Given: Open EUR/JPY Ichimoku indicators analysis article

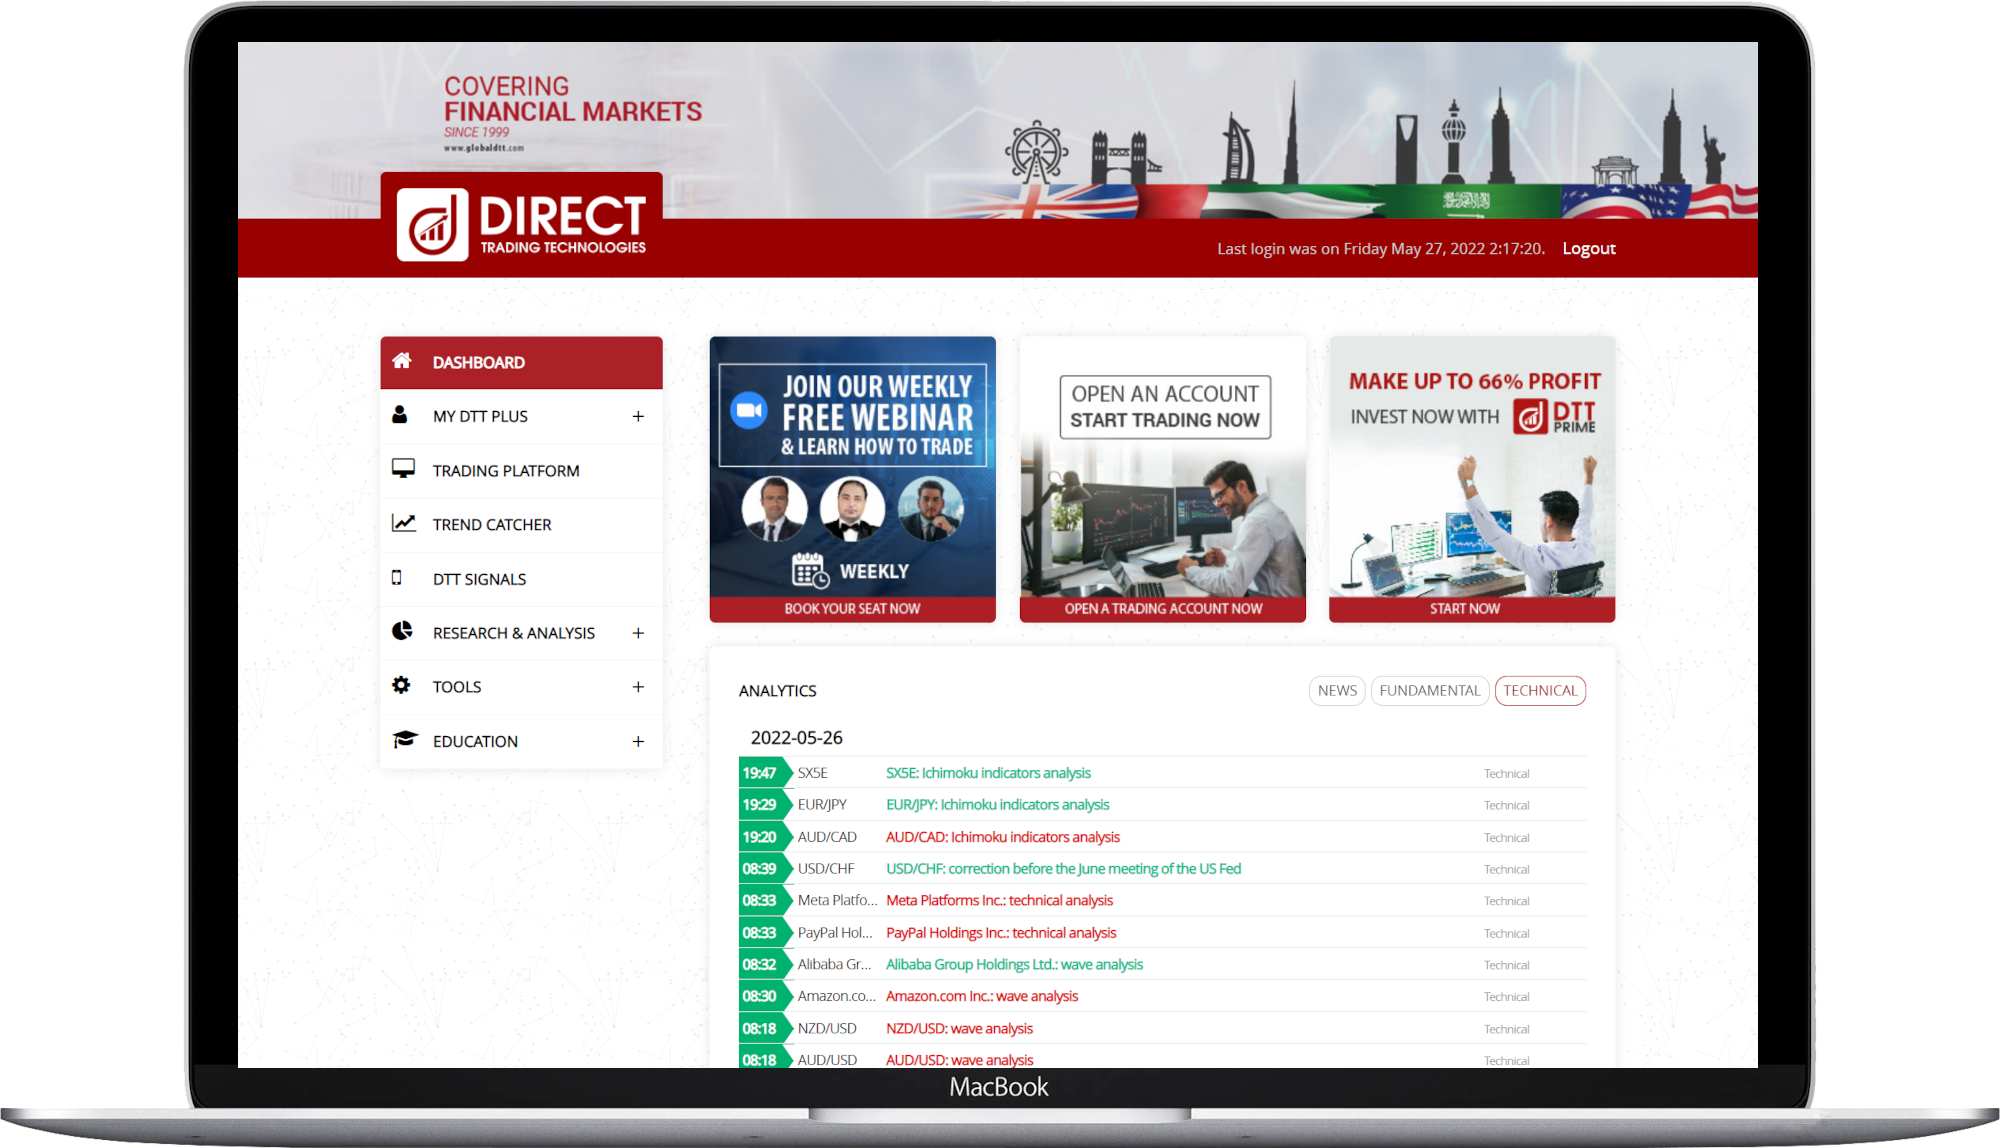Looking at the screenshot, I should tap(997, 804).
